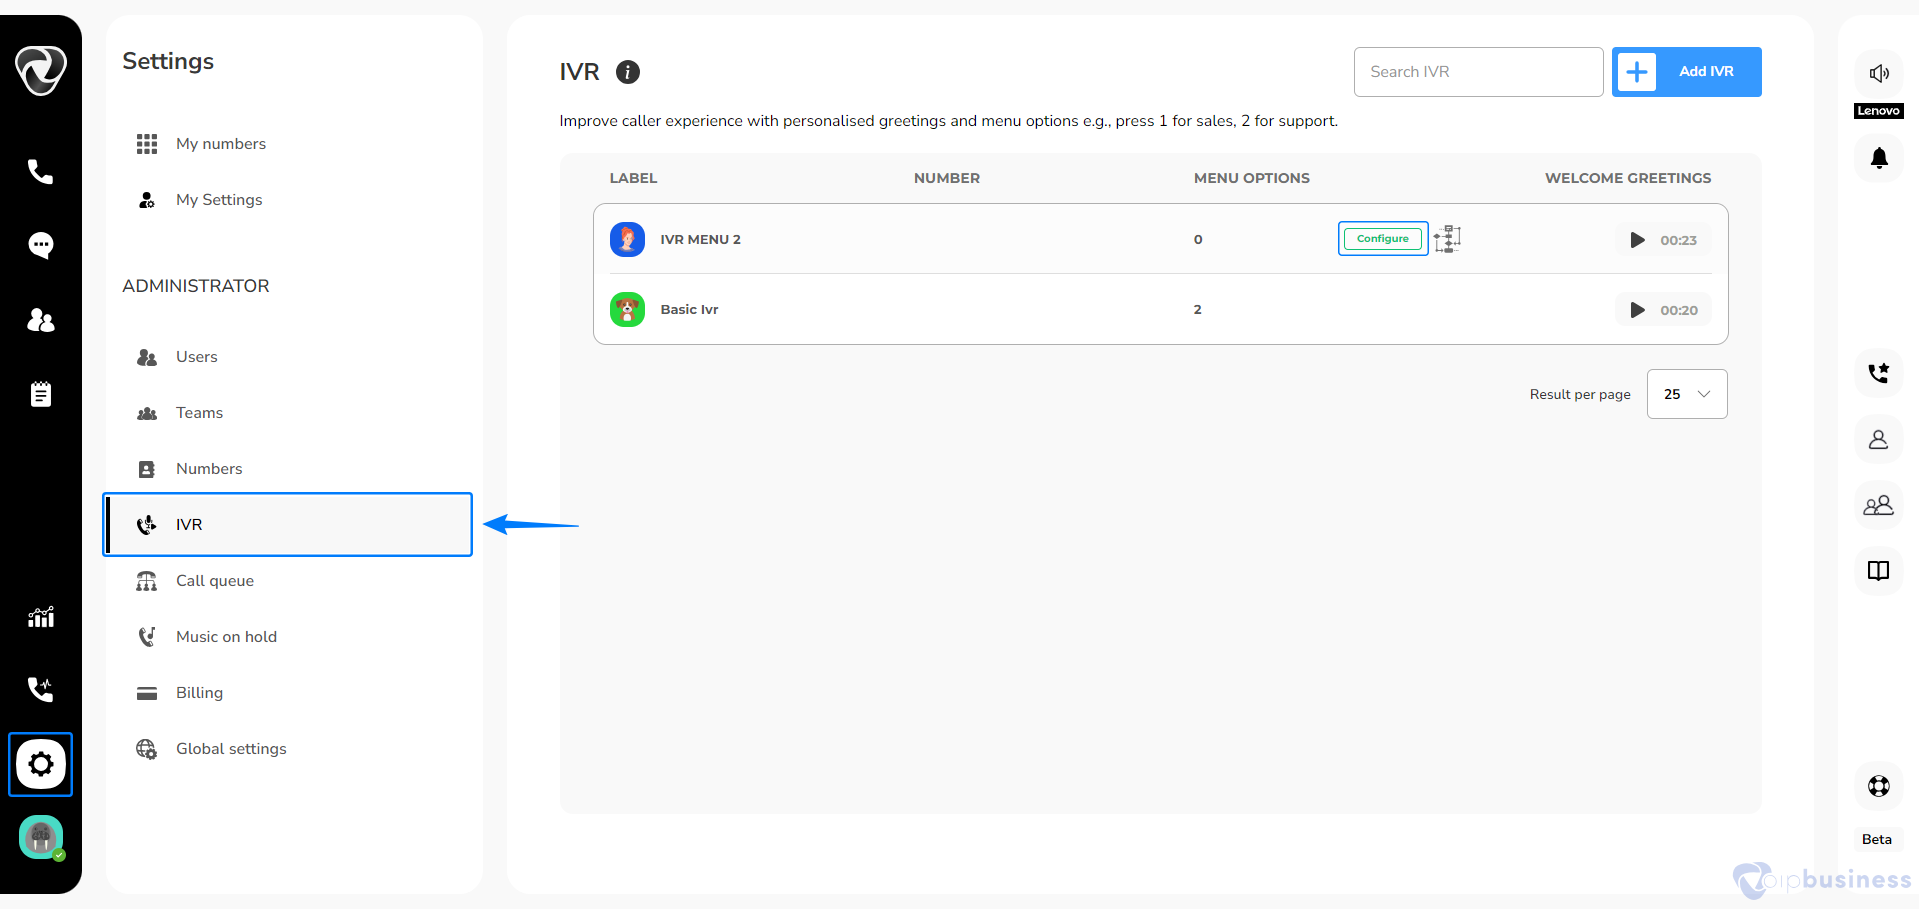Open the chat messages icon in sidebar

pos(40,245)
